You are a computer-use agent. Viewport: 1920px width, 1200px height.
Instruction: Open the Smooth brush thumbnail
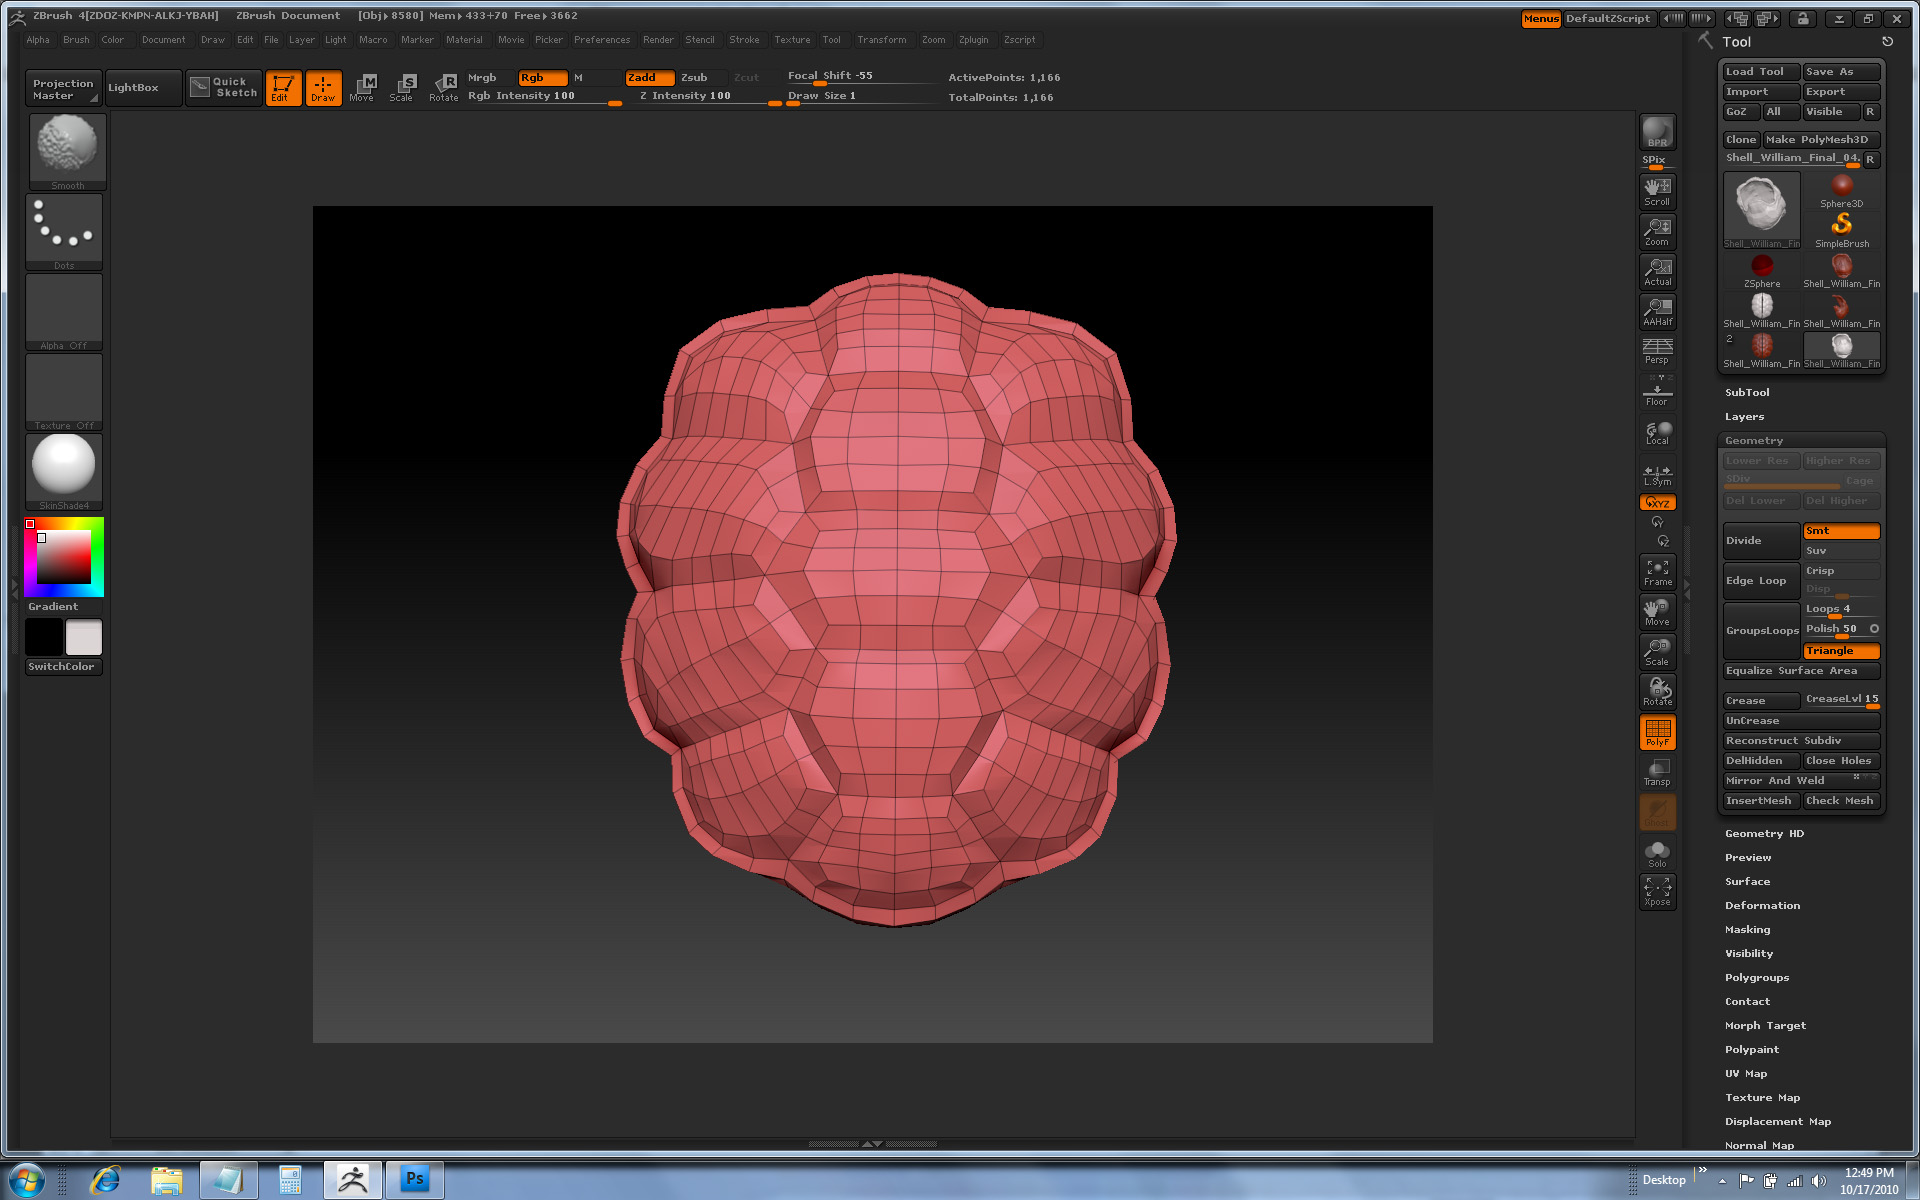(67, 148)
